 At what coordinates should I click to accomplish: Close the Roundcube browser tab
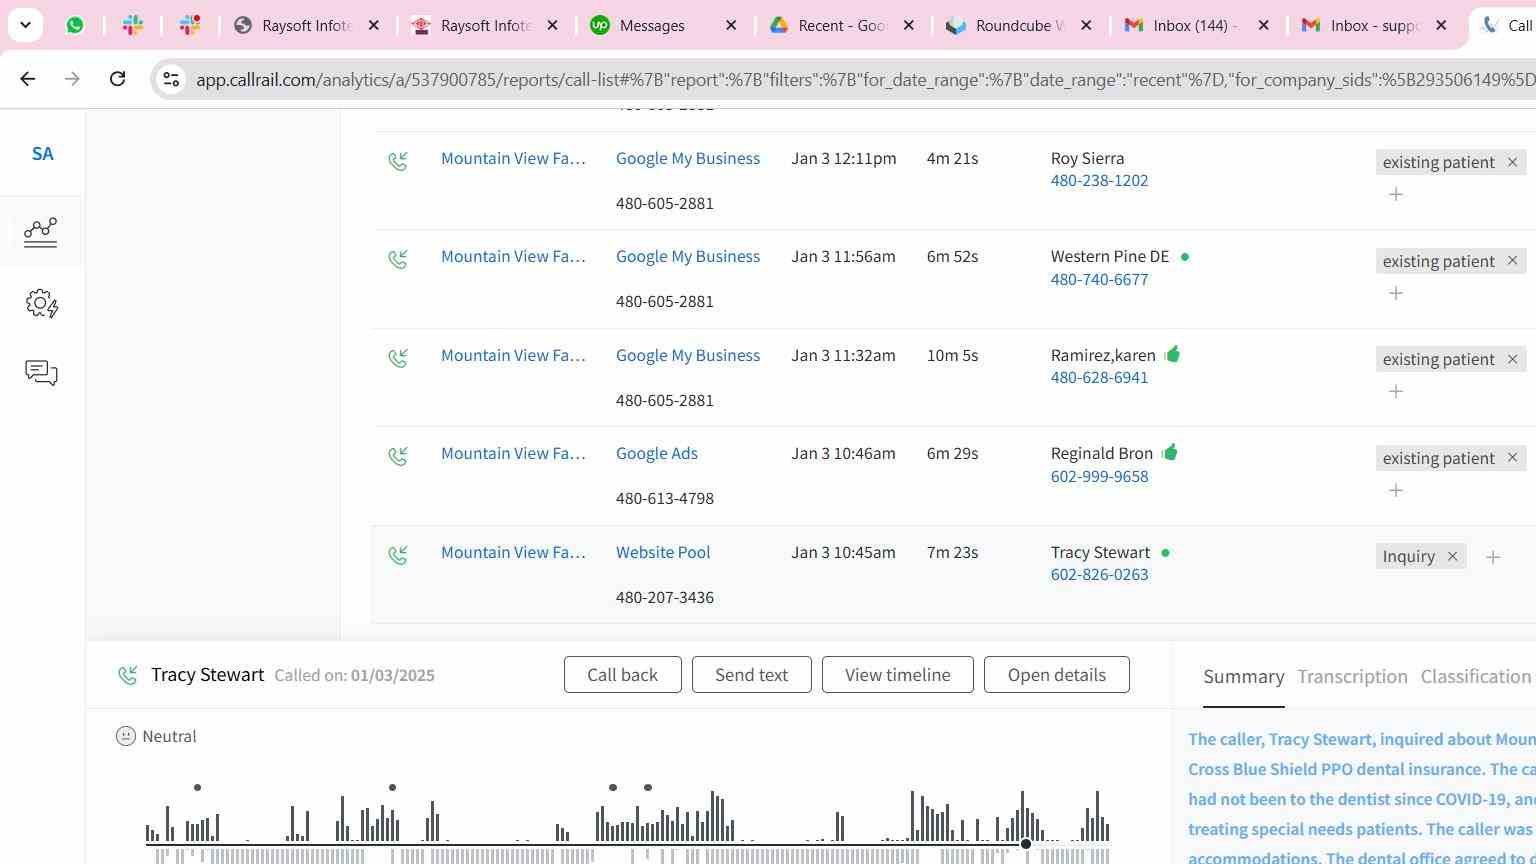1086,25
